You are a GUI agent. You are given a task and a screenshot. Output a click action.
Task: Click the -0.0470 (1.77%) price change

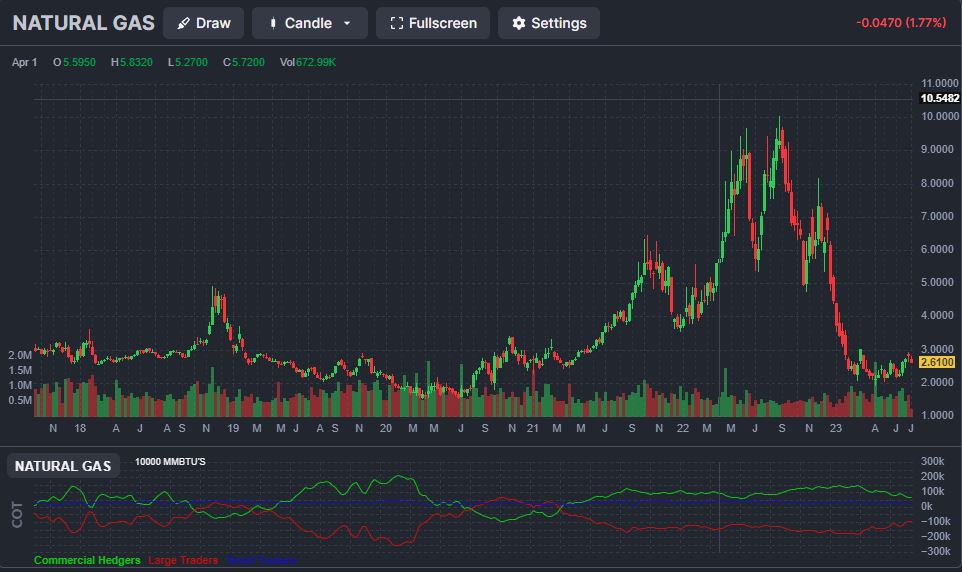[x=901, y=23]
